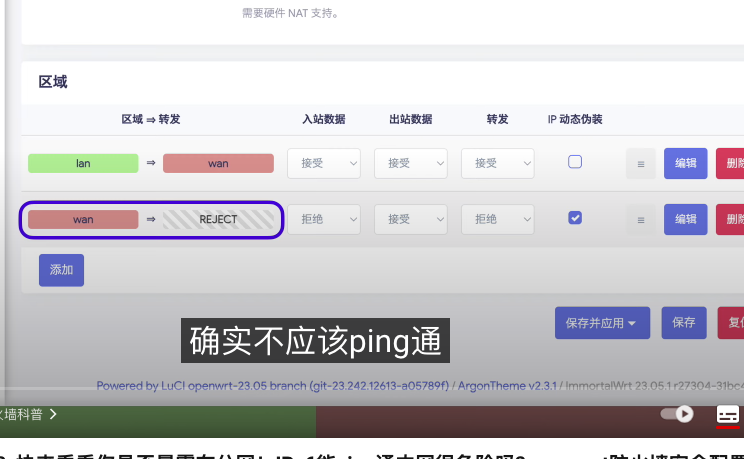Open wan zone outbound data dropdown
Viewport: 744px width, 459px height.
click(x=410, y=219)
